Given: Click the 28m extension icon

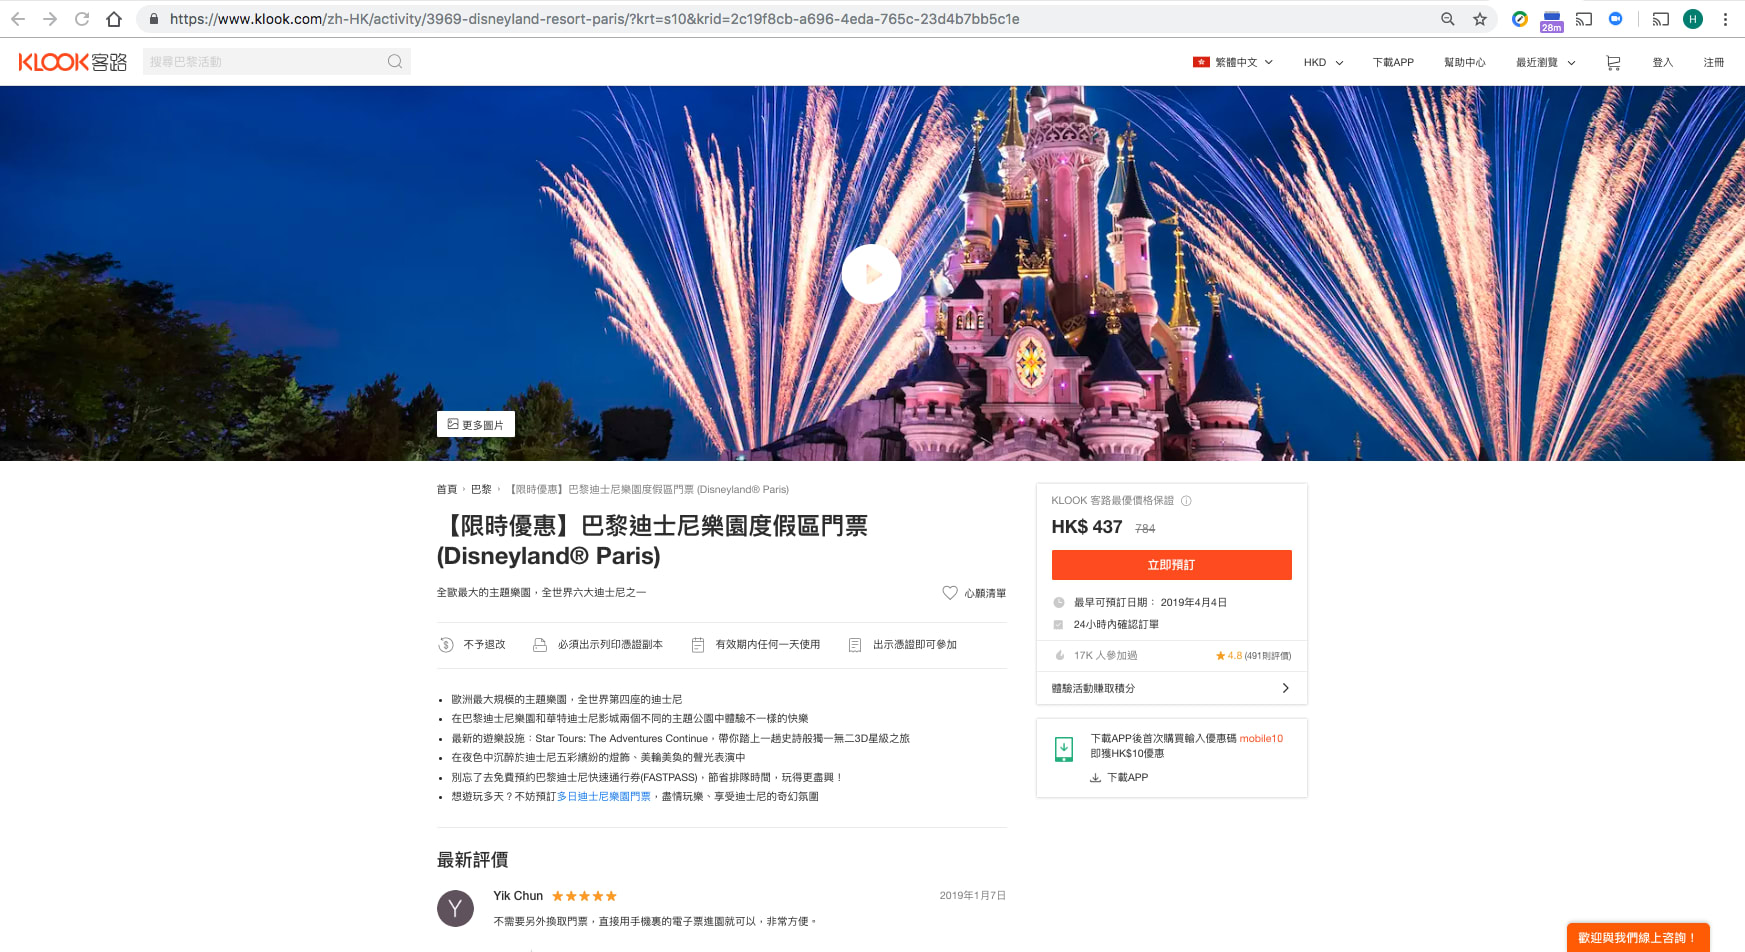Looking at the screenshot, I should (x=1552, y=20).
